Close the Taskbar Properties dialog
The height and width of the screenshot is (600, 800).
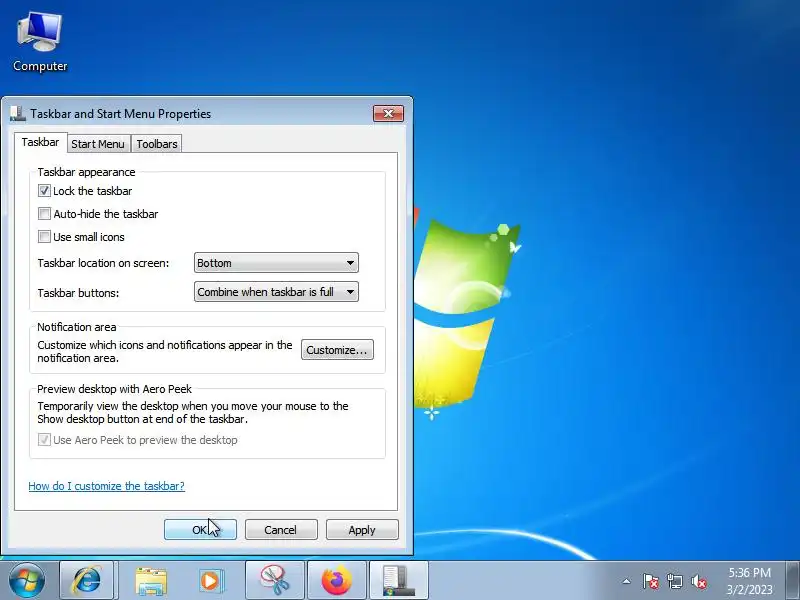(x=388, y=113)
